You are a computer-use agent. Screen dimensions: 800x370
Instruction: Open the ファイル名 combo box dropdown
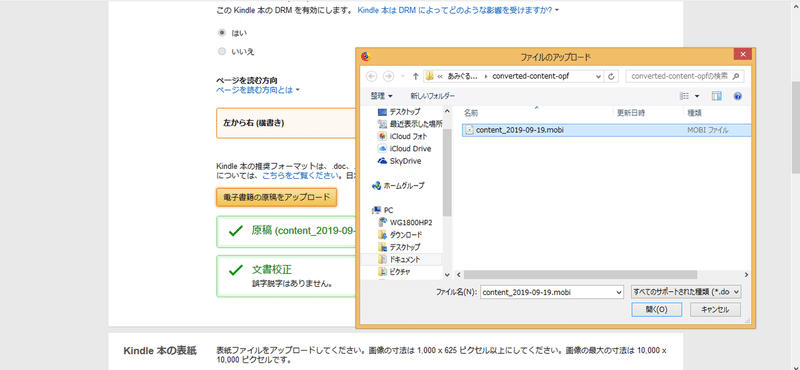(x=619, y=292)
